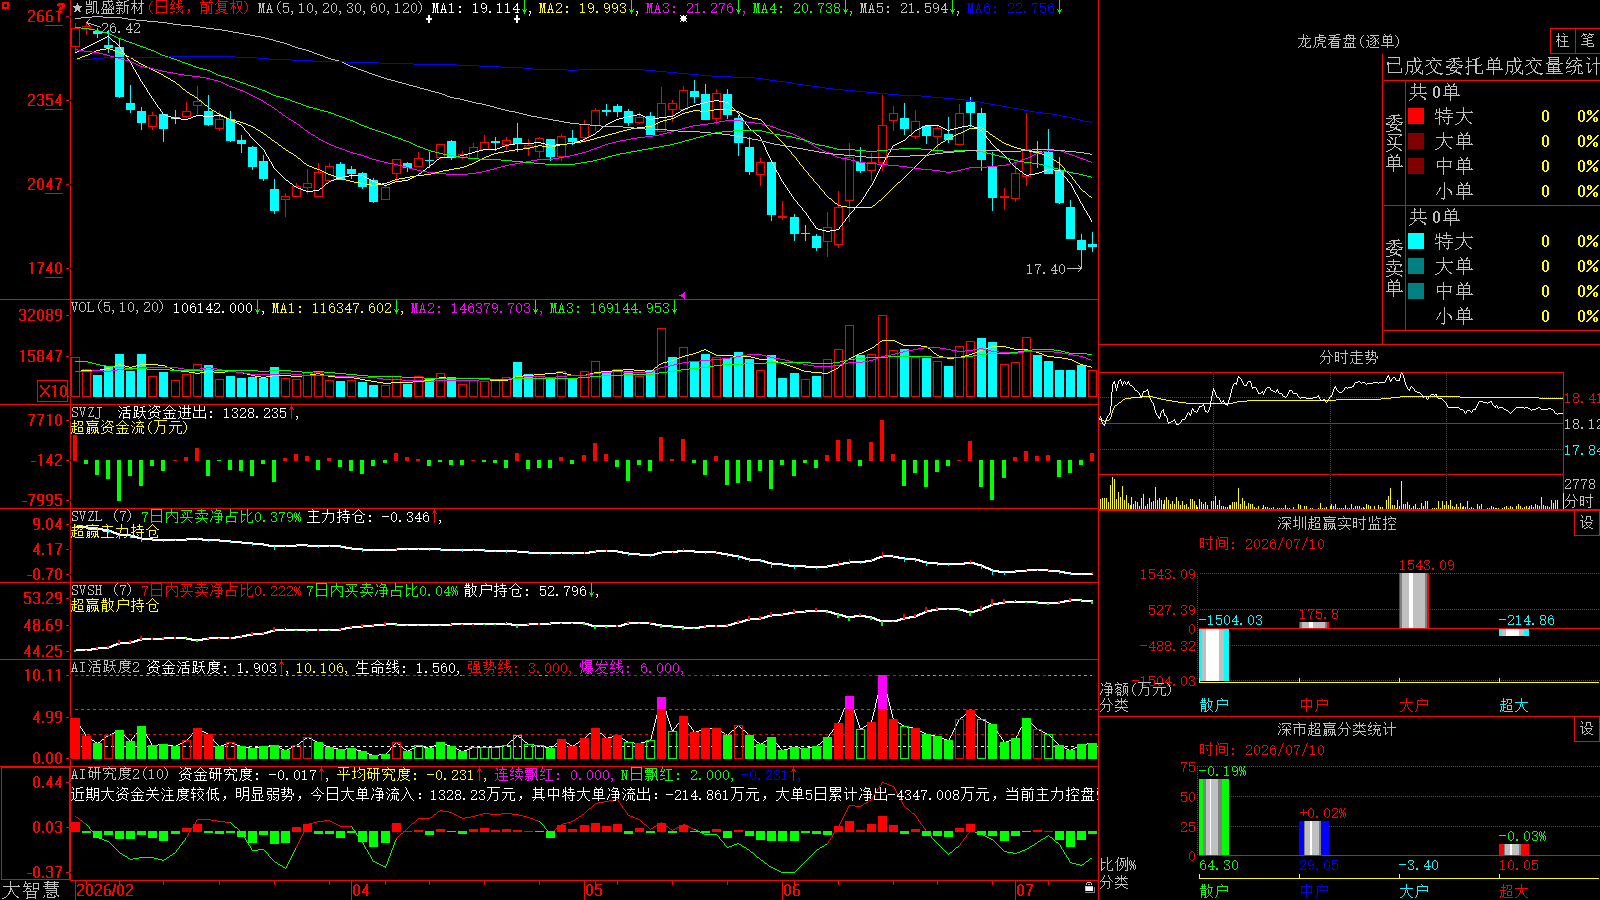Click the 大户 bar valued 1543.09

tap(1413, 601)
